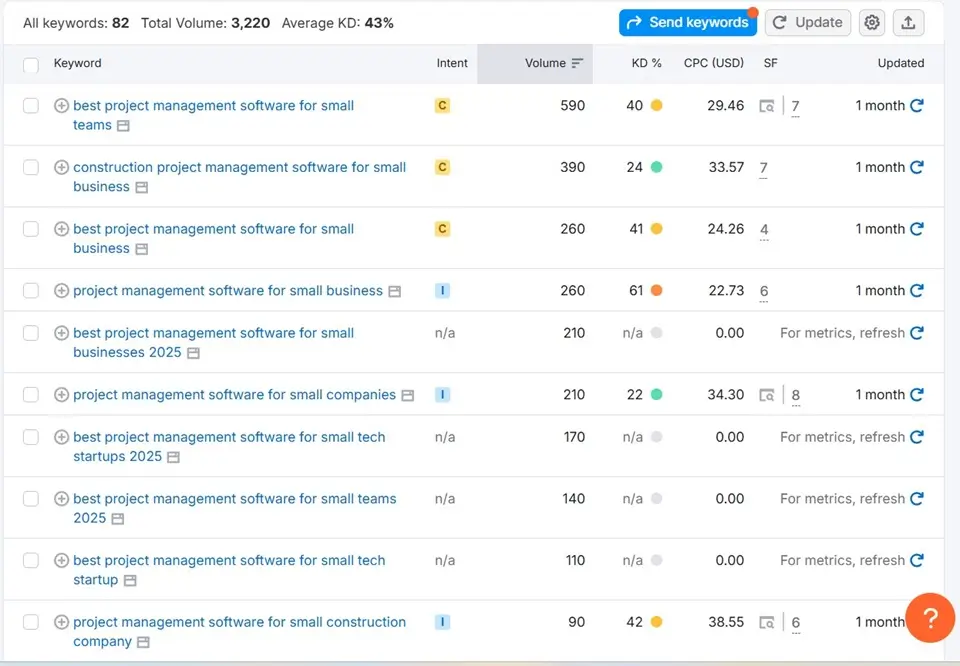Refresh metrics for small tech startup keyword
The width and height of the screenshot is (960, 666).
pyautogui.click(x=917, y=560)
